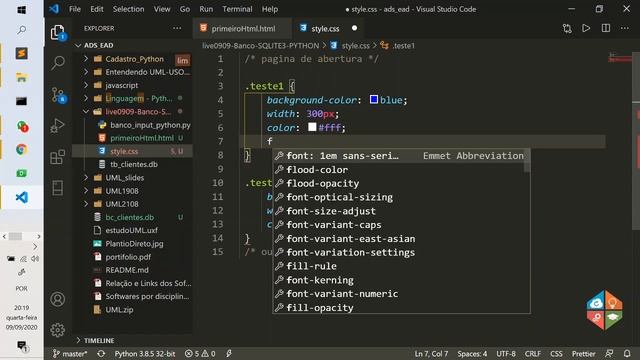Open the Remote Explorer icon in activity bar
Image resolution: width=640 pixels, height=360 pixels.
coord(58,188)
